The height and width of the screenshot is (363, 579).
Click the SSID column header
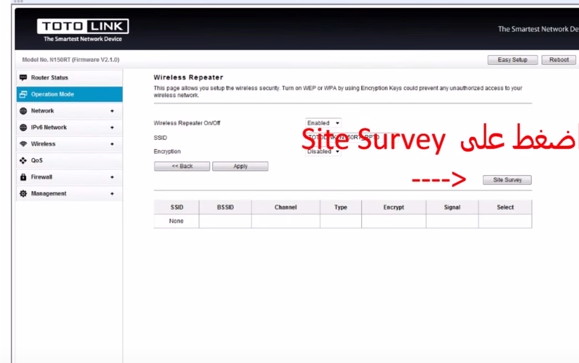[177, 207]
